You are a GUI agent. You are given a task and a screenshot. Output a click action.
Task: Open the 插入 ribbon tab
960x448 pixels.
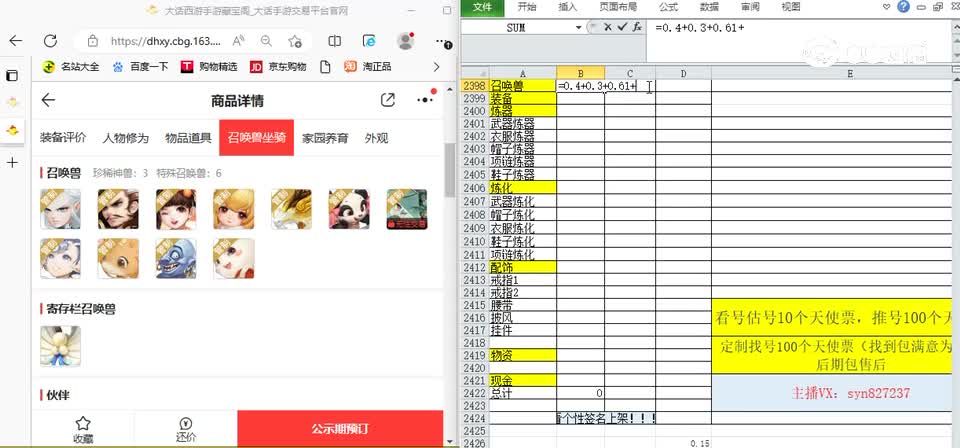tap(568, 7)
